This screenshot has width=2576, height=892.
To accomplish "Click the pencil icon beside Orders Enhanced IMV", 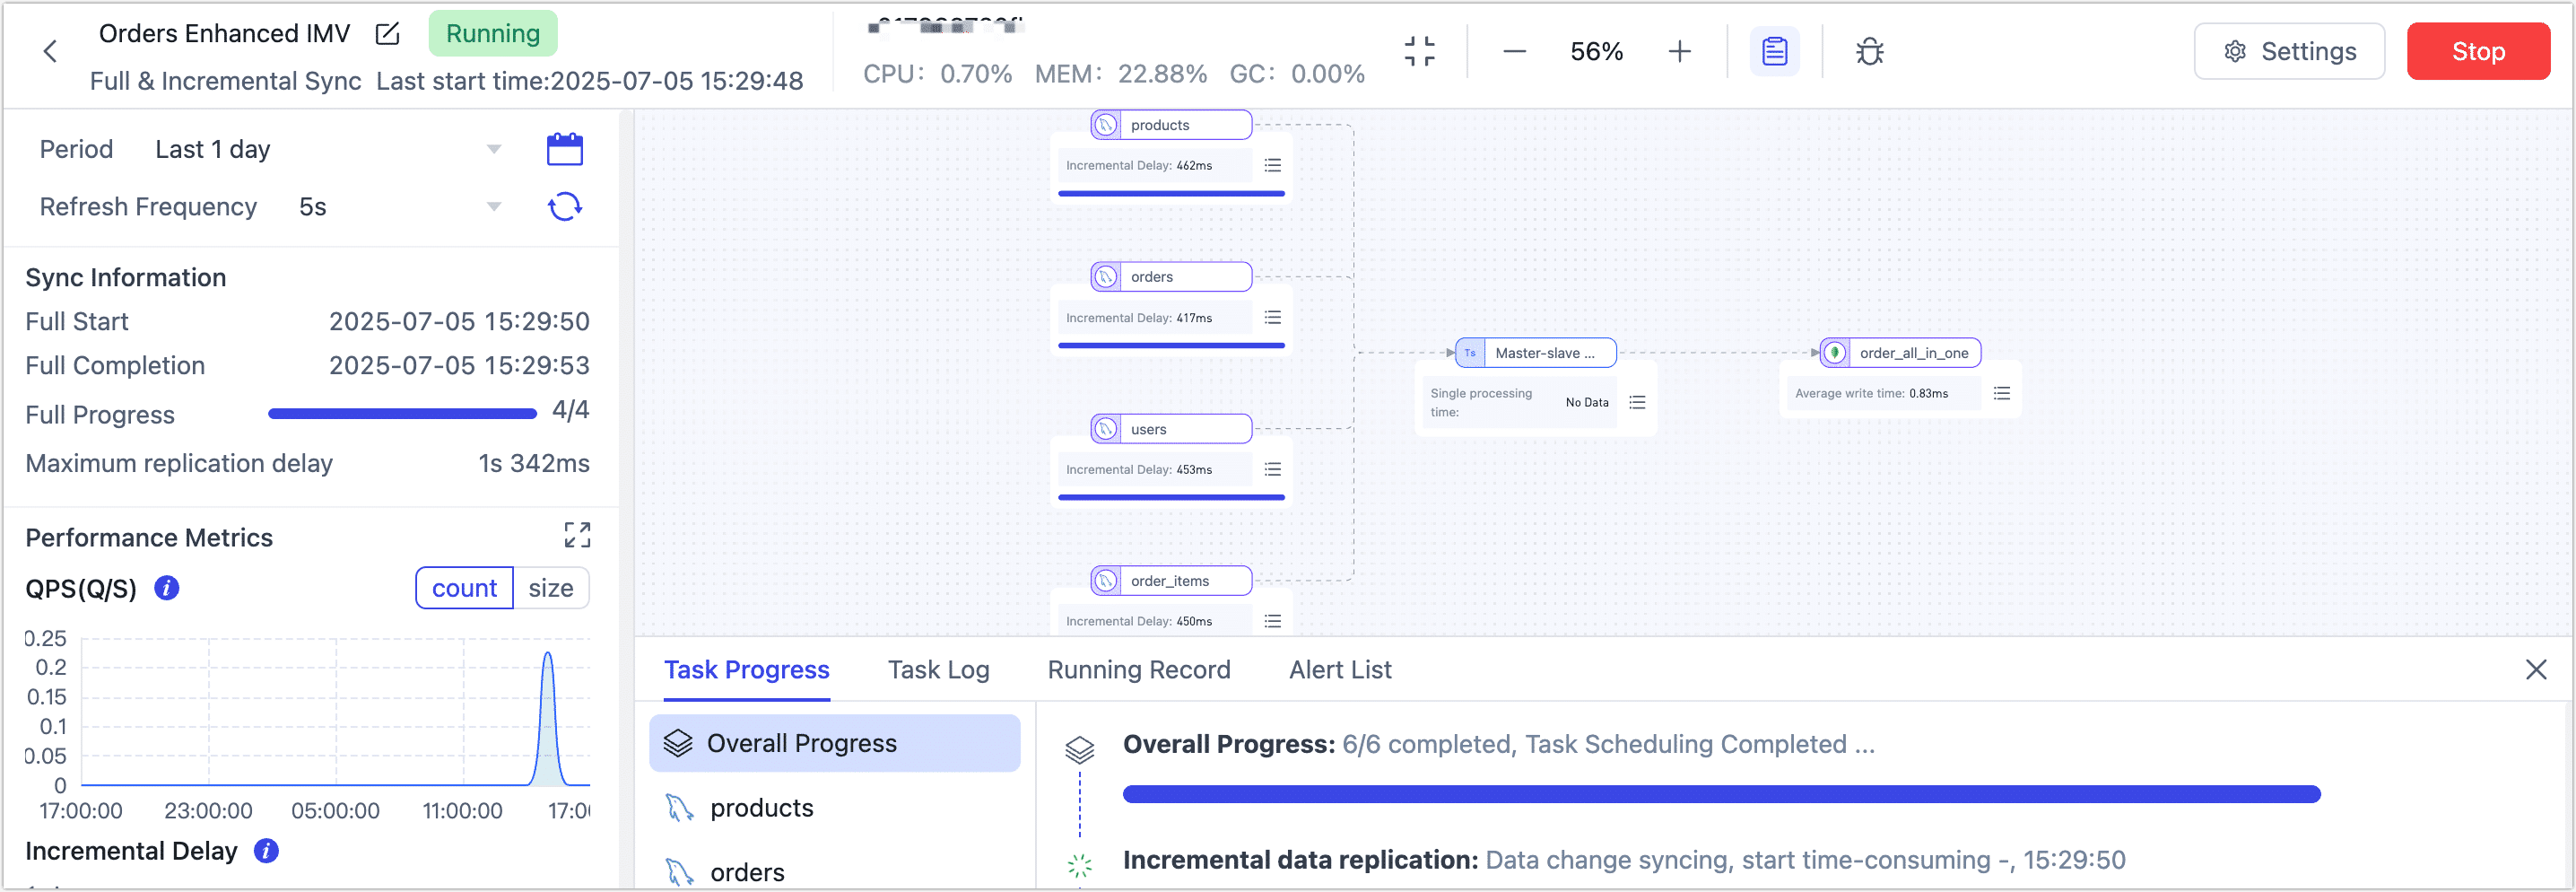I will 387,33.
